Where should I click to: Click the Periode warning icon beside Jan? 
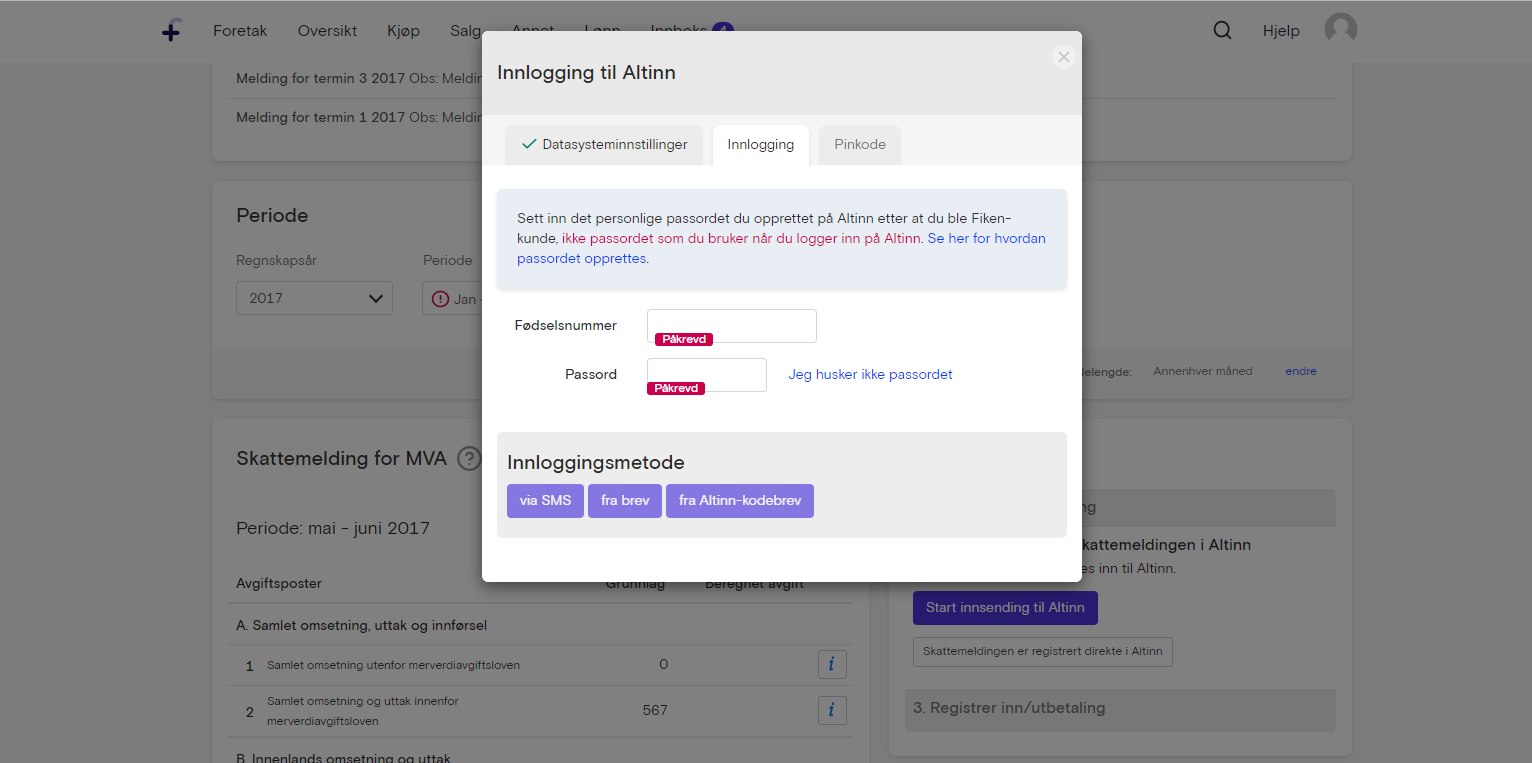click(x=440, y=299)
